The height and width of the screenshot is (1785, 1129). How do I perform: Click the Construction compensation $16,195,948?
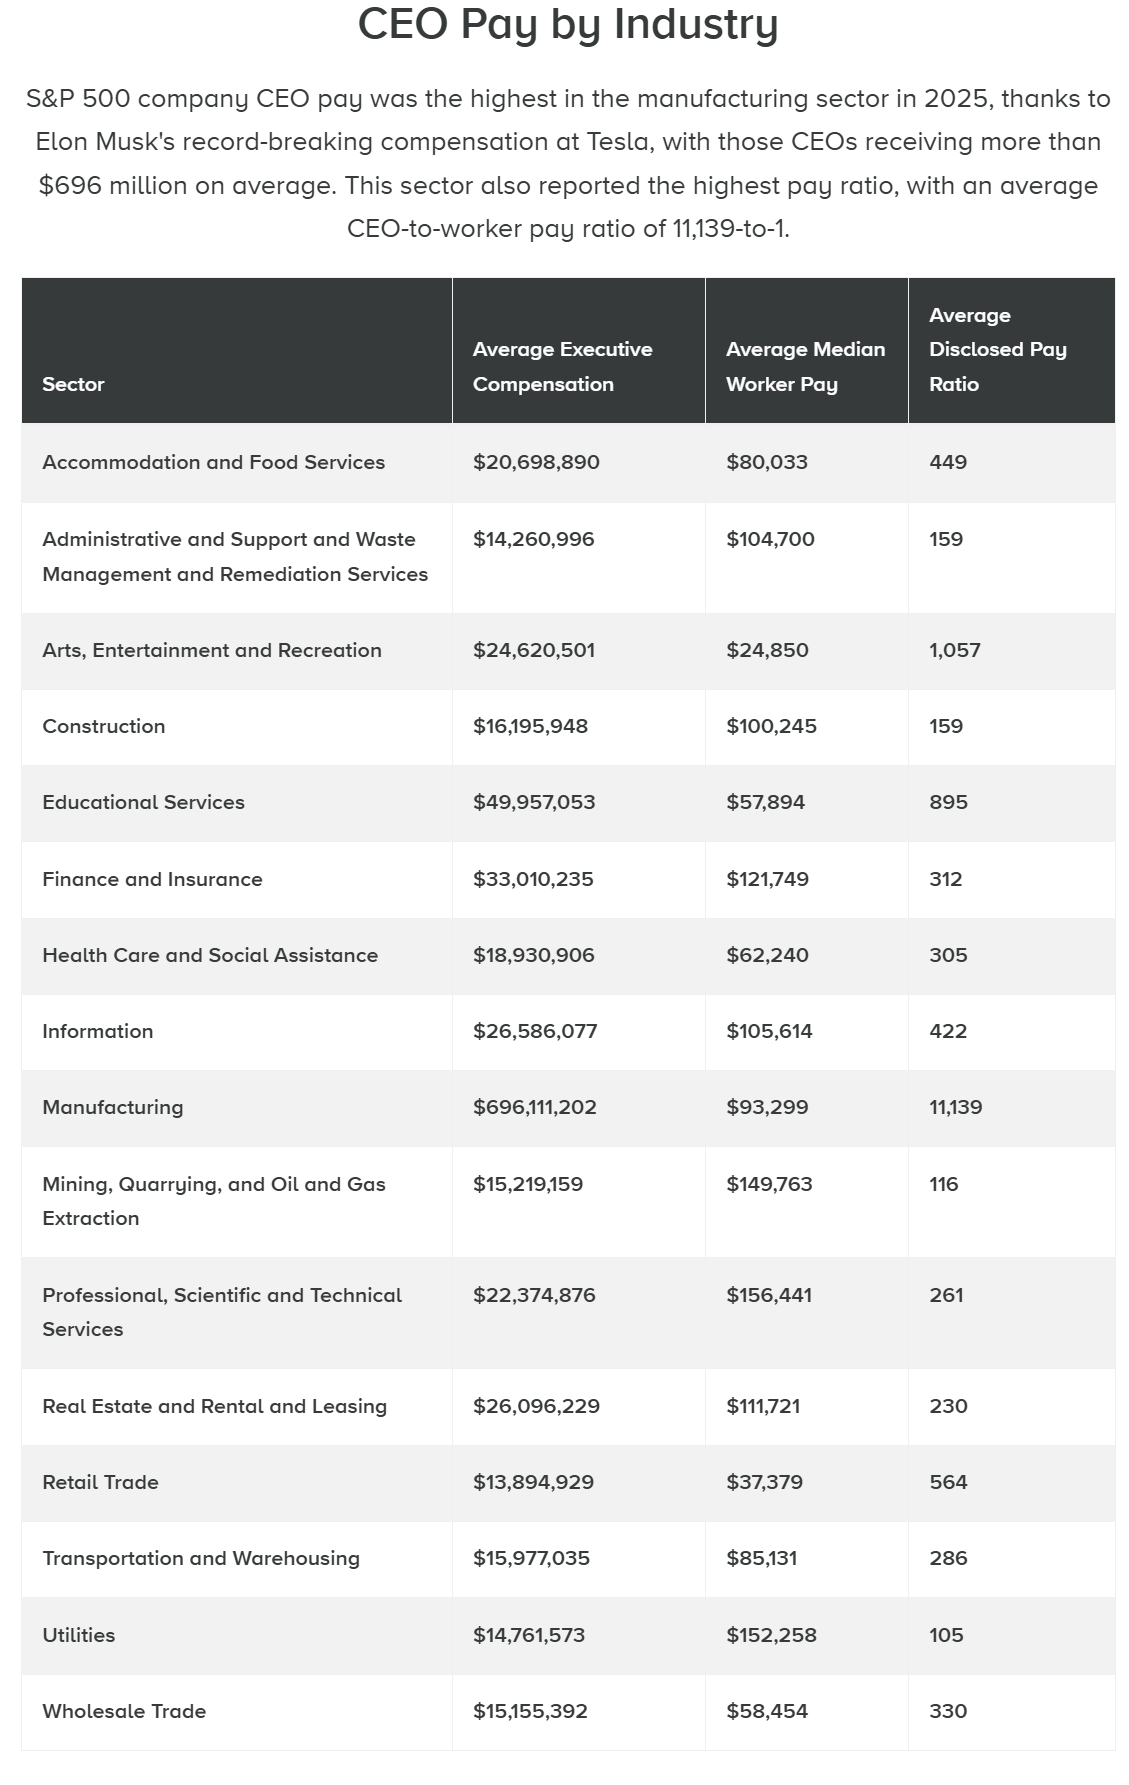tap(530, 727)
